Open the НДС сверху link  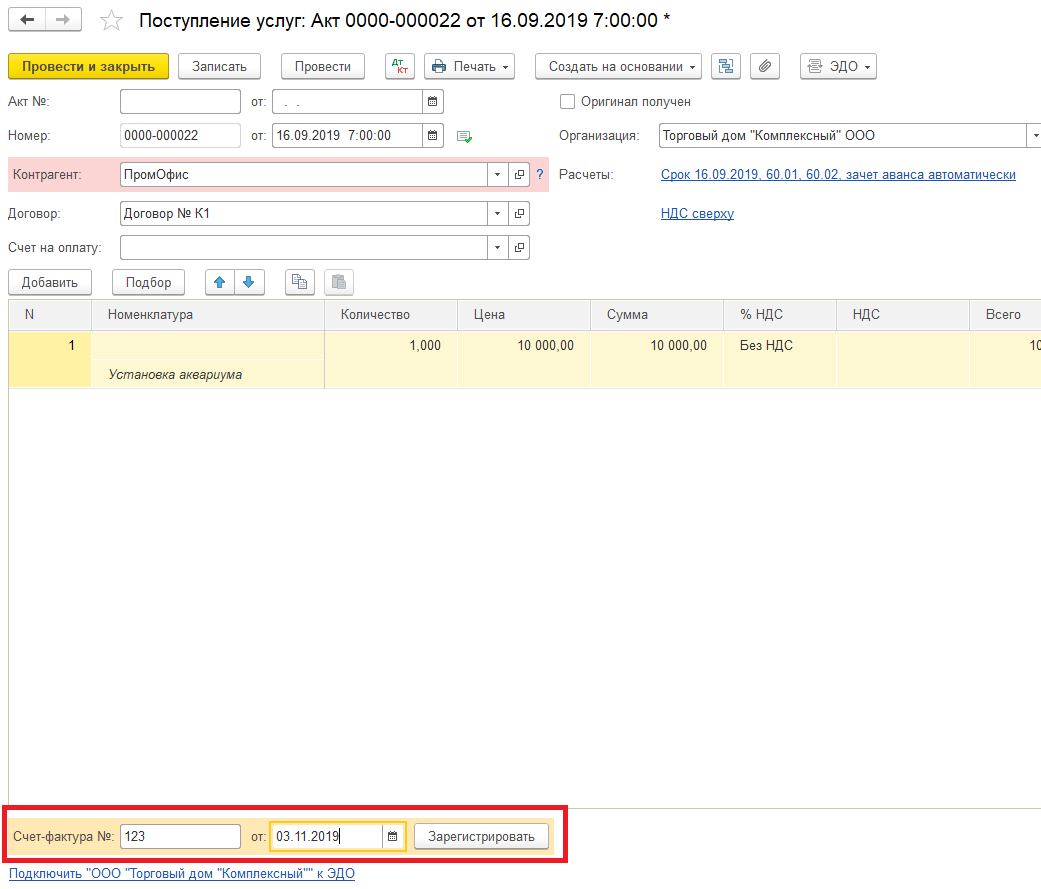(697, 214)
